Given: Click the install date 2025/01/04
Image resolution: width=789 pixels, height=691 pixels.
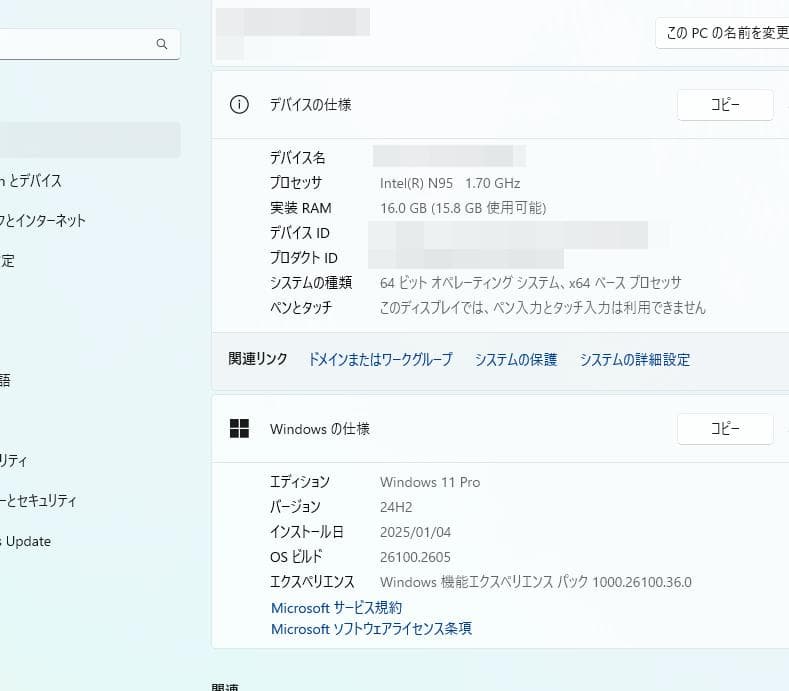Looking at the screenshot, I should click(415, 532).
